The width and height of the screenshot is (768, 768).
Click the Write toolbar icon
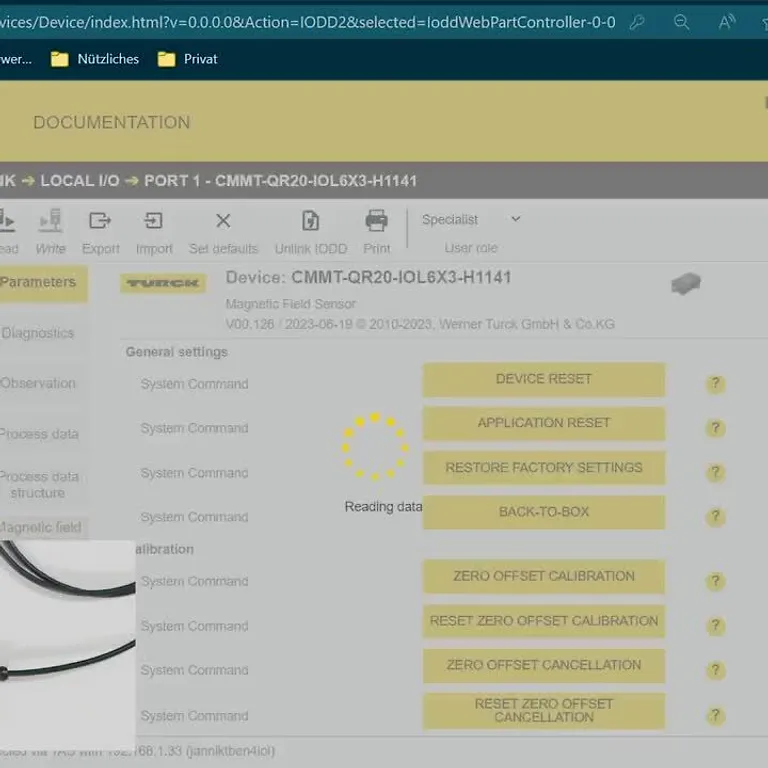point(50,221)
